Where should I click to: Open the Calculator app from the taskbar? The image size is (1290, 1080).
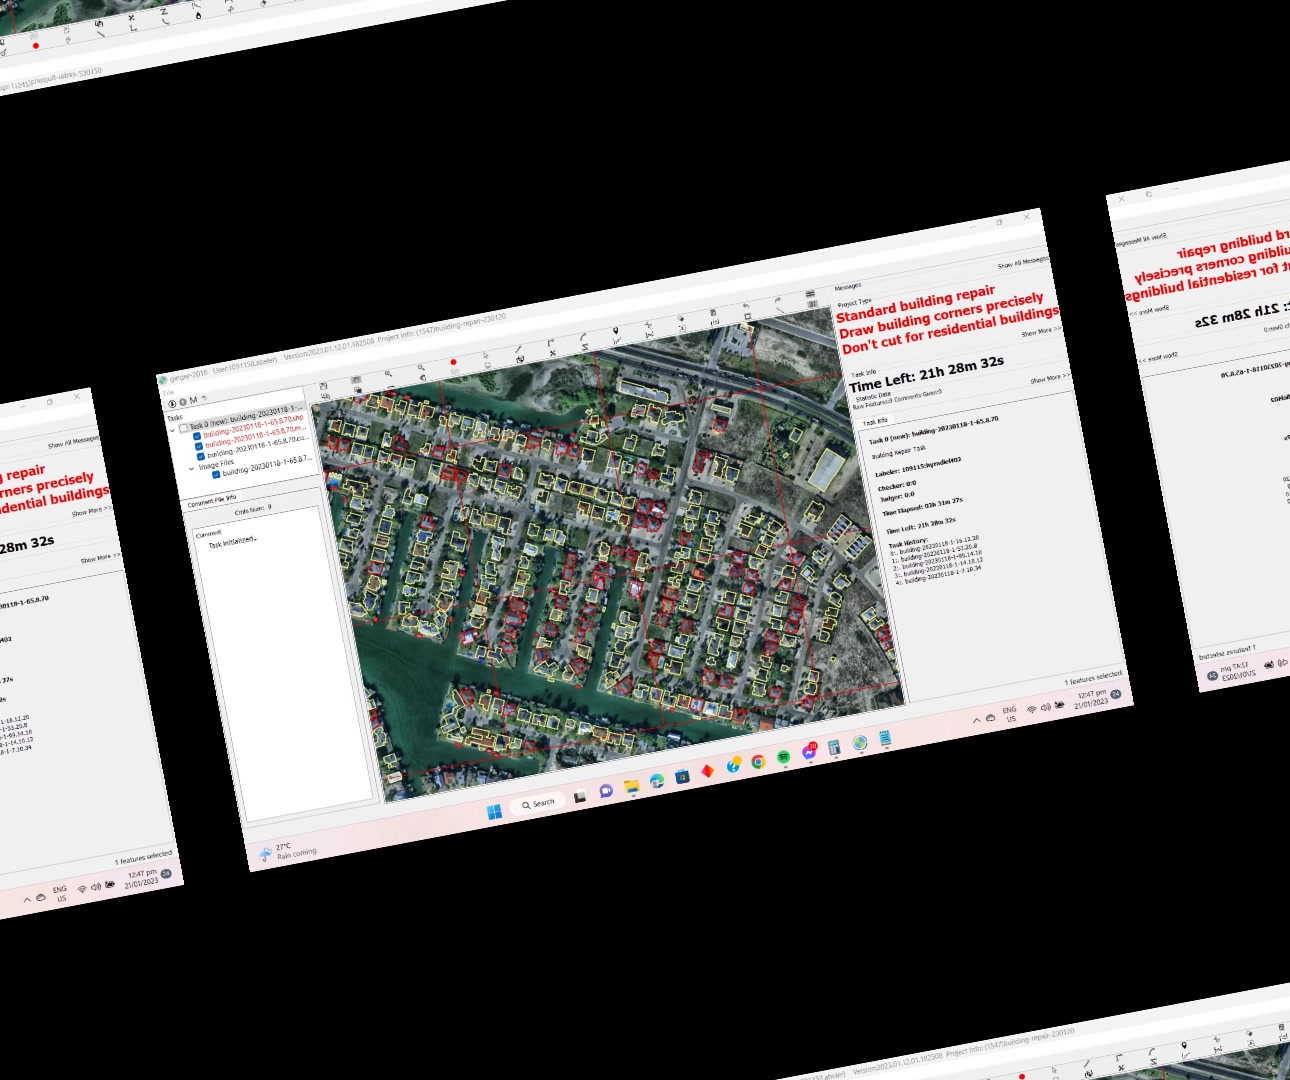834,748
